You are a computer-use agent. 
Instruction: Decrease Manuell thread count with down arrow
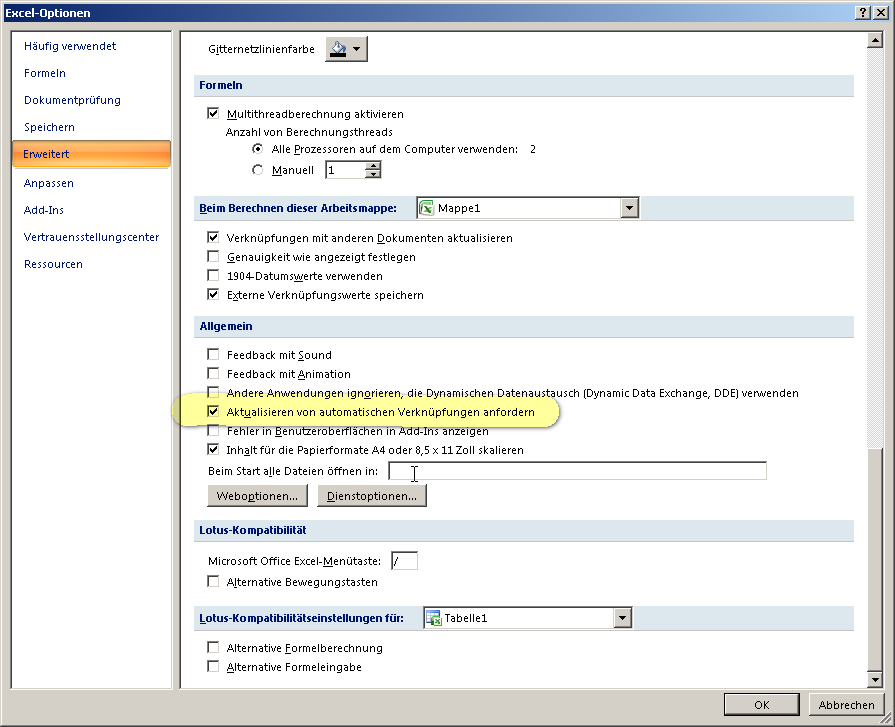(x=373, y=174)
